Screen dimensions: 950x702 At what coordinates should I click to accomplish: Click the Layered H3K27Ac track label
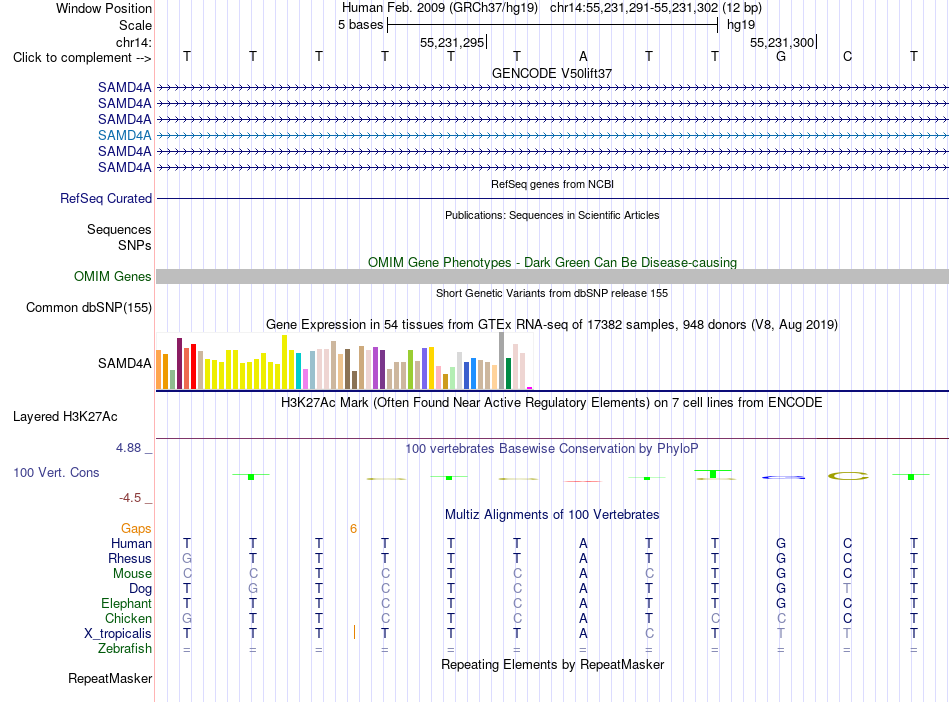pyautogui.click(x=65, y=416)
